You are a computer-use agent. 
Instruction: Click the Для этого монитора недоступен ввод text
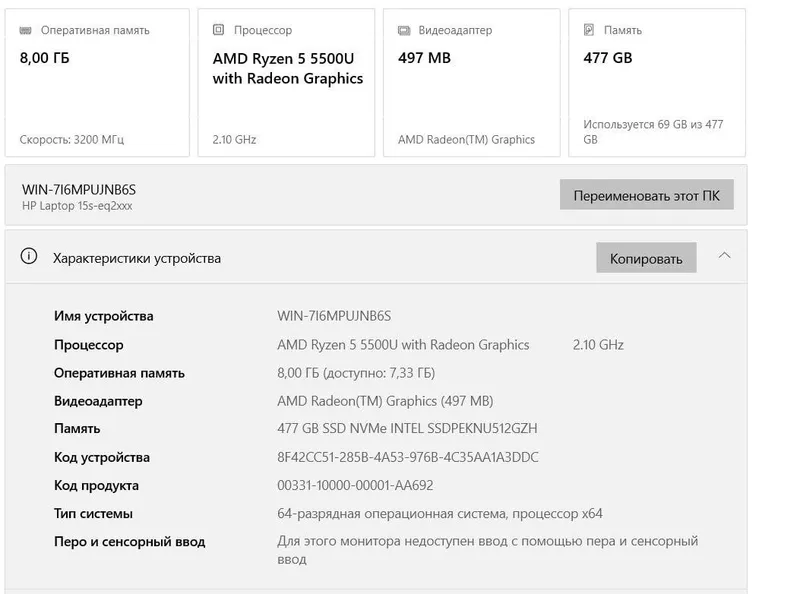pyautogui.click(x=487, y=550)
